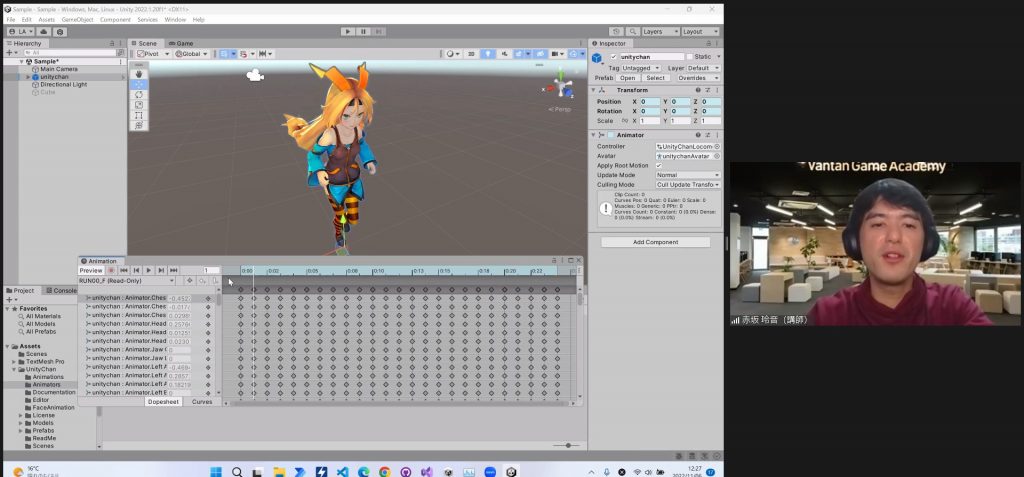The width and height of the screenshot is (1024, 477).
Task: Open the Tag Untagged dropdown
Action: pyautogui.click(x=641, y=68)
